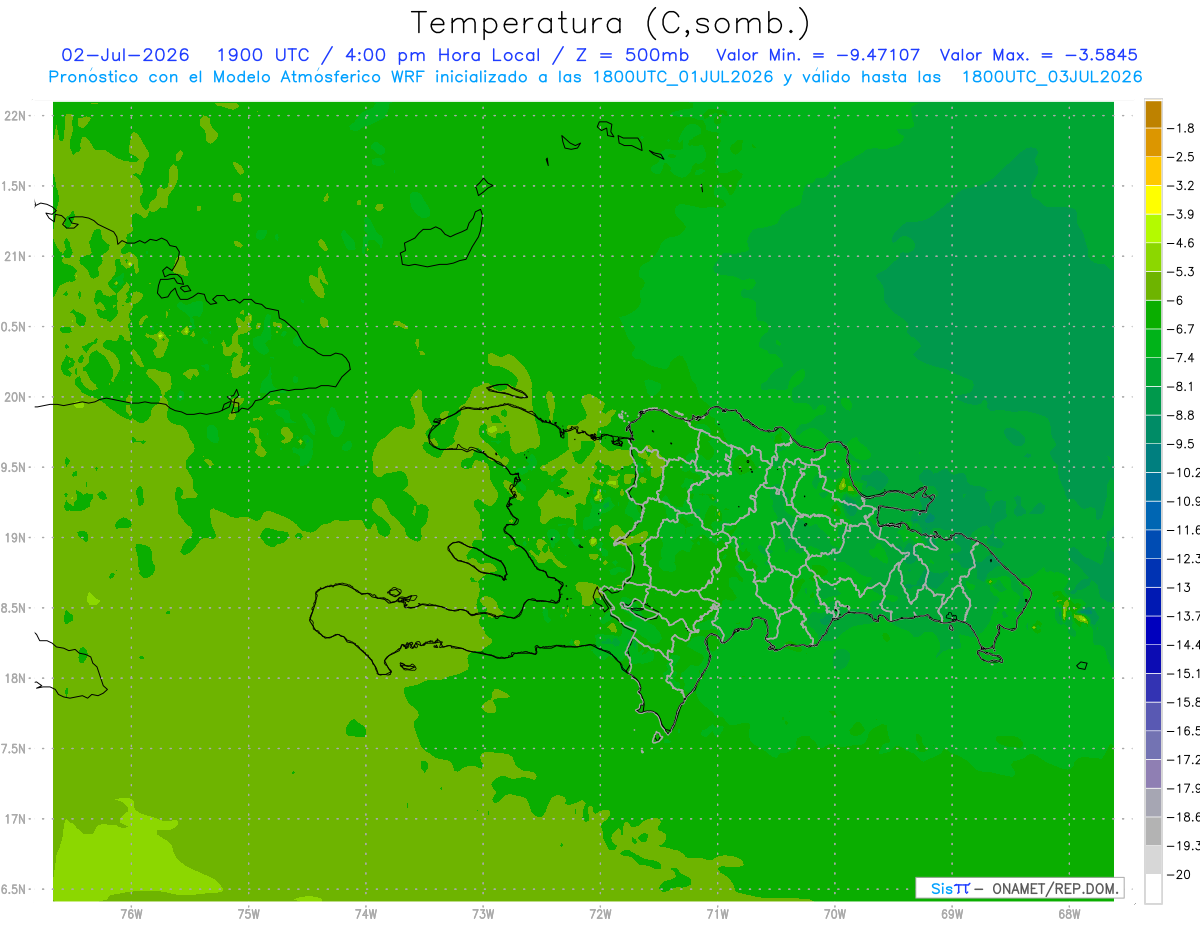Click the "Valor Max. = -3.5845" value

coord(1039,55)
